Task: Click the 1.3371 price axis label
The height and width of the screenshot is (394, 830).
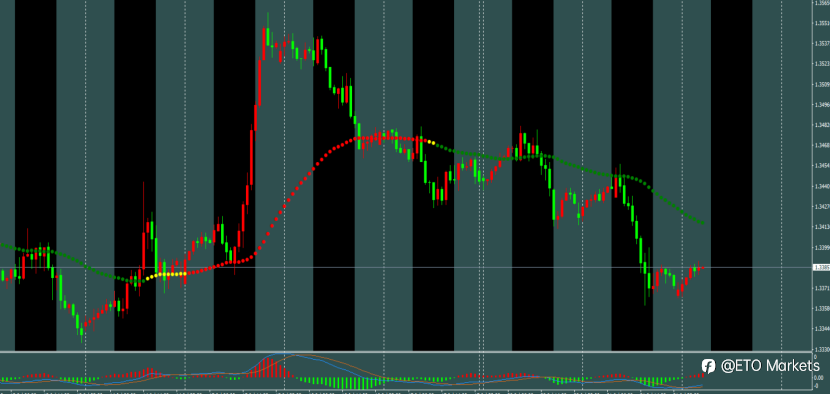Action: (822, 288)
